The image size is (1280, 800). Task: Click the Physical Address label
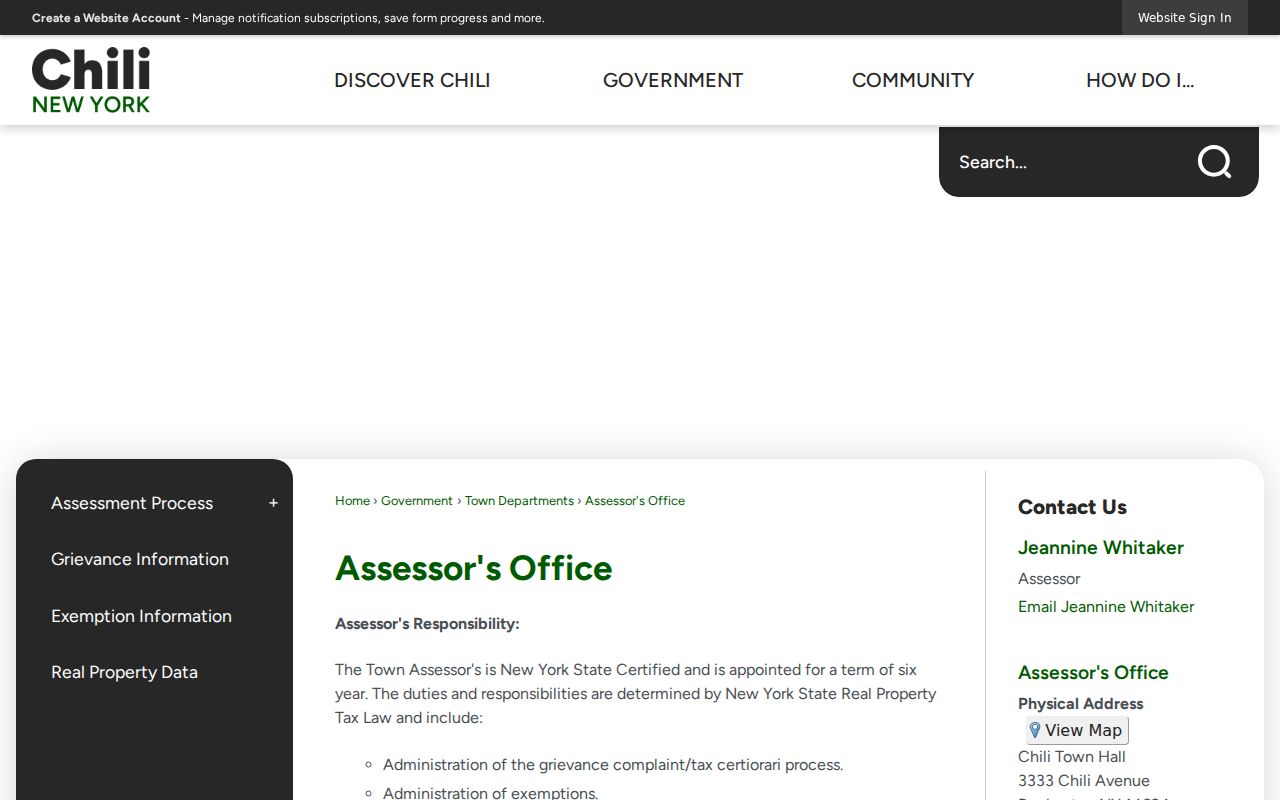(x=1080, y=704)
